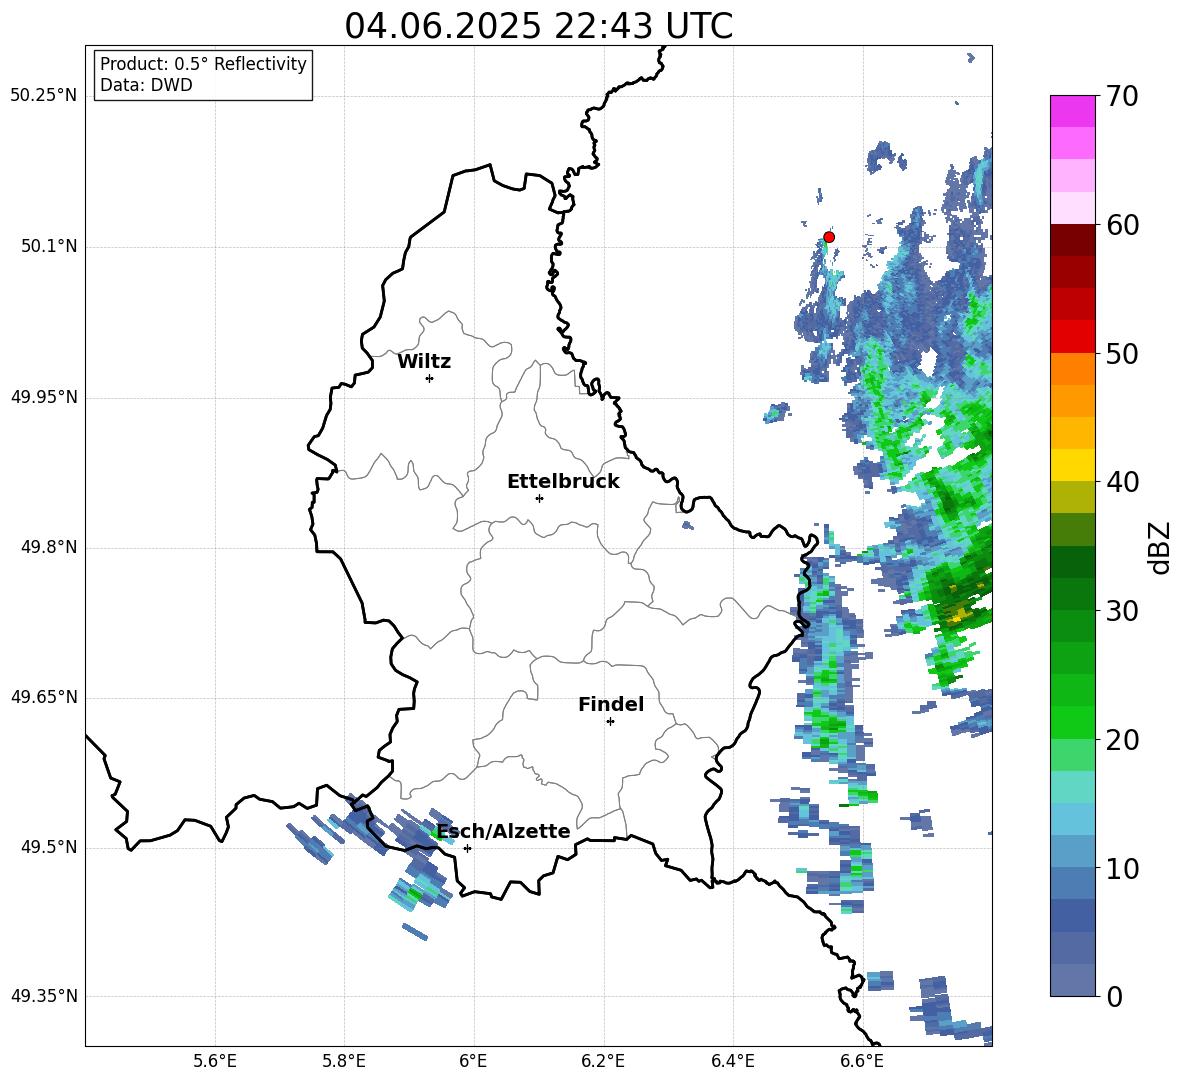Click the 40 colorbar tick label
The height and width of the screenshot is (1081, 1184).
tap(1122, 482)
